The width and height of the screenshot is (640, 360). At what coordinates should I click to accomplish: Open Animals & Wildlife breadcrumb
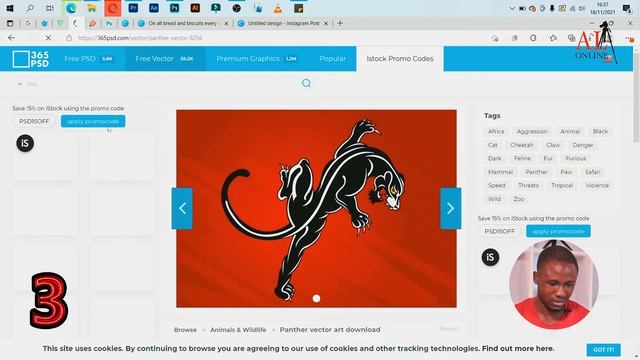pyautogui.click(x=238, y=329)
